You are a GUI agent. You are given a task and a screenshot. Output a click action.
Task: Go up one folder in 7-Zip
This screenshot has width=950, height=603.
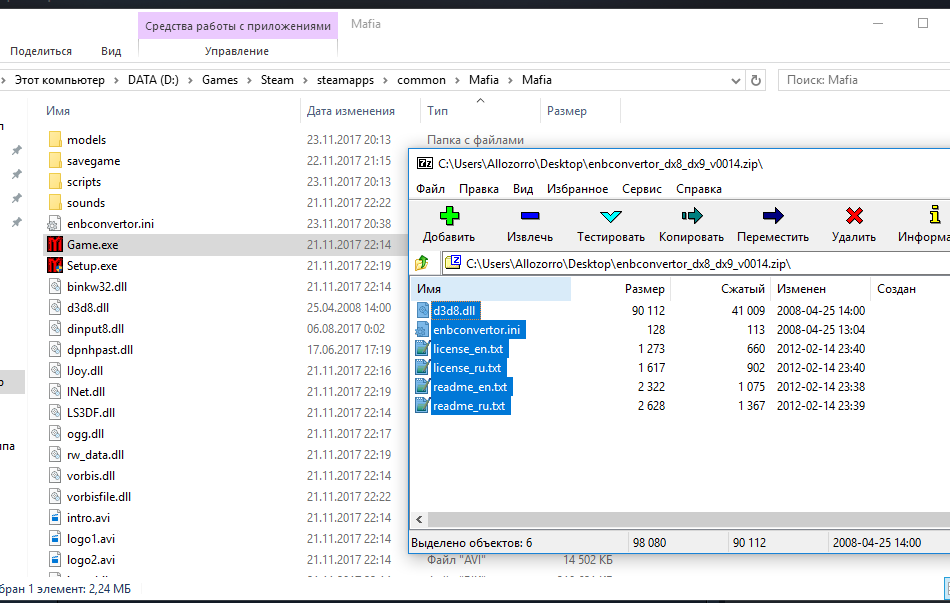coord(422,263)
